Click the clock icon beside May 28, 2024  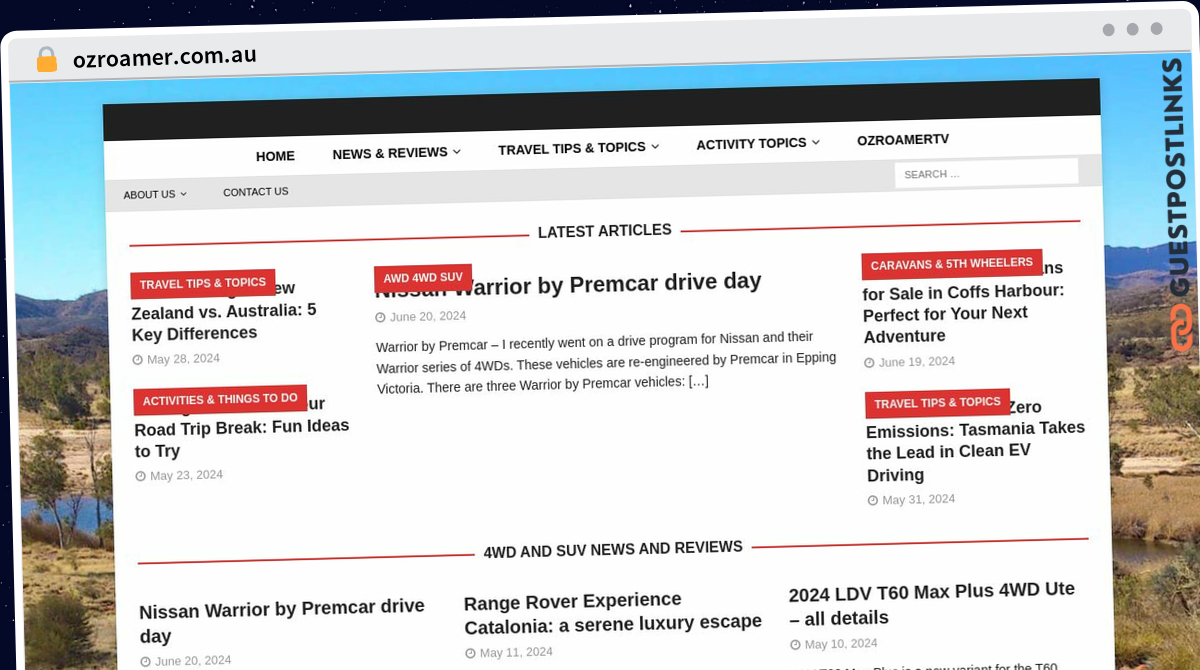click(138, 360)
